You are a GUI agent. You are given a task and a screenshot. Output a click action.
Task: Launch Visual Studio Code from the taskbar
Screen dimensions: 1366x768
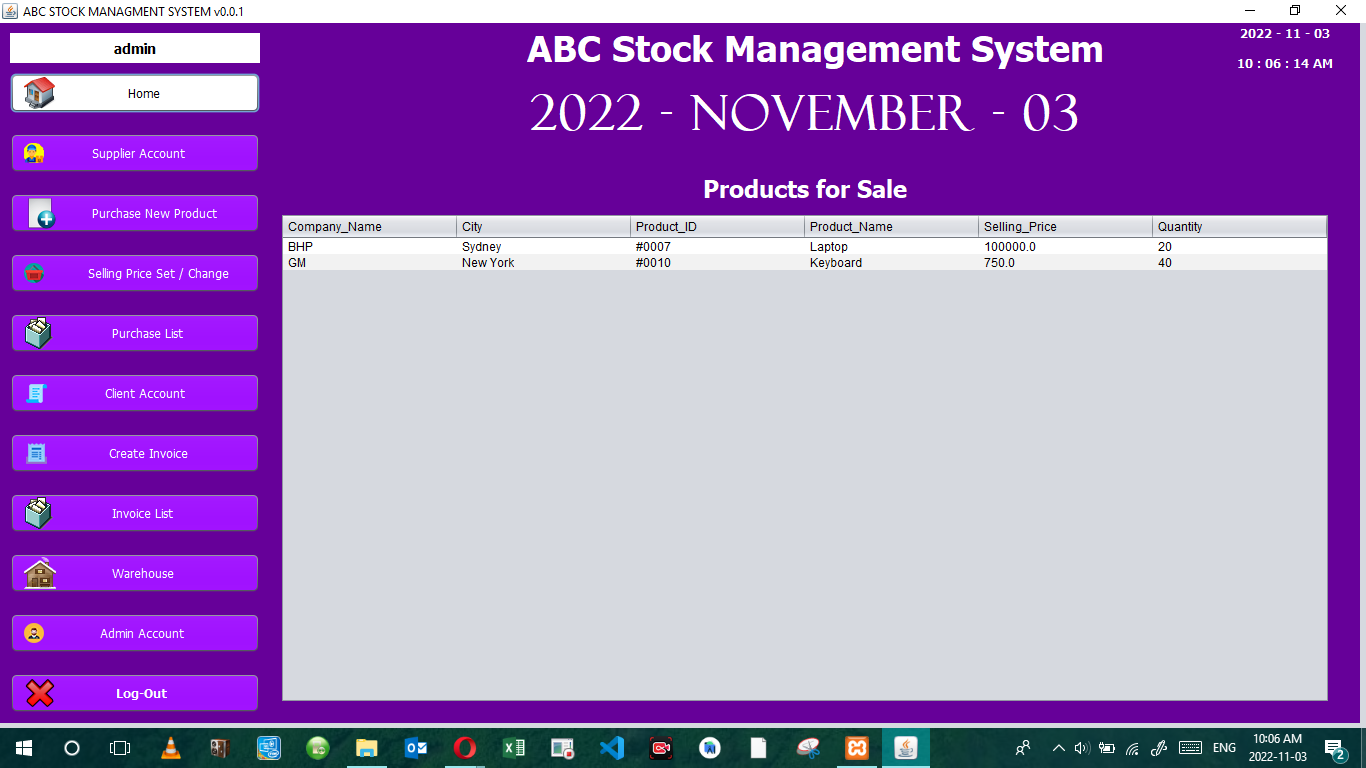tap(611, 747)
